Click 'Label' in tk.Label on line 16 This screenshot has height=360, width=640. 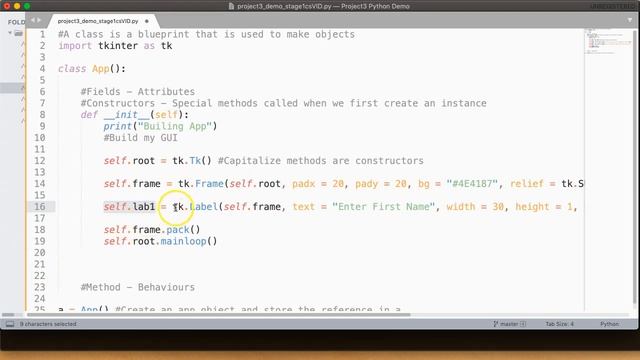(x=204, y=207)
